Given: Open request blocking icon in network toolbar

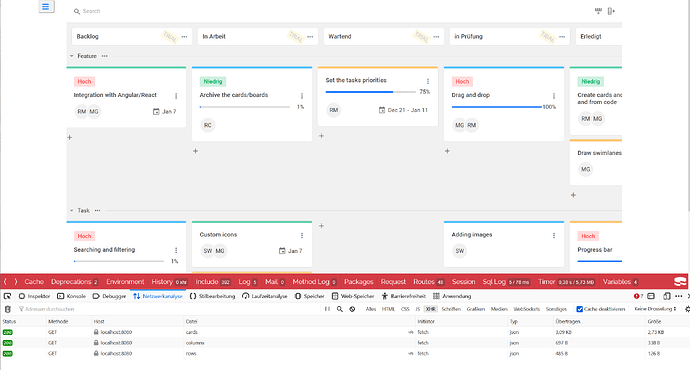Looking at the screenshot, I should click(x=352, y=309).
